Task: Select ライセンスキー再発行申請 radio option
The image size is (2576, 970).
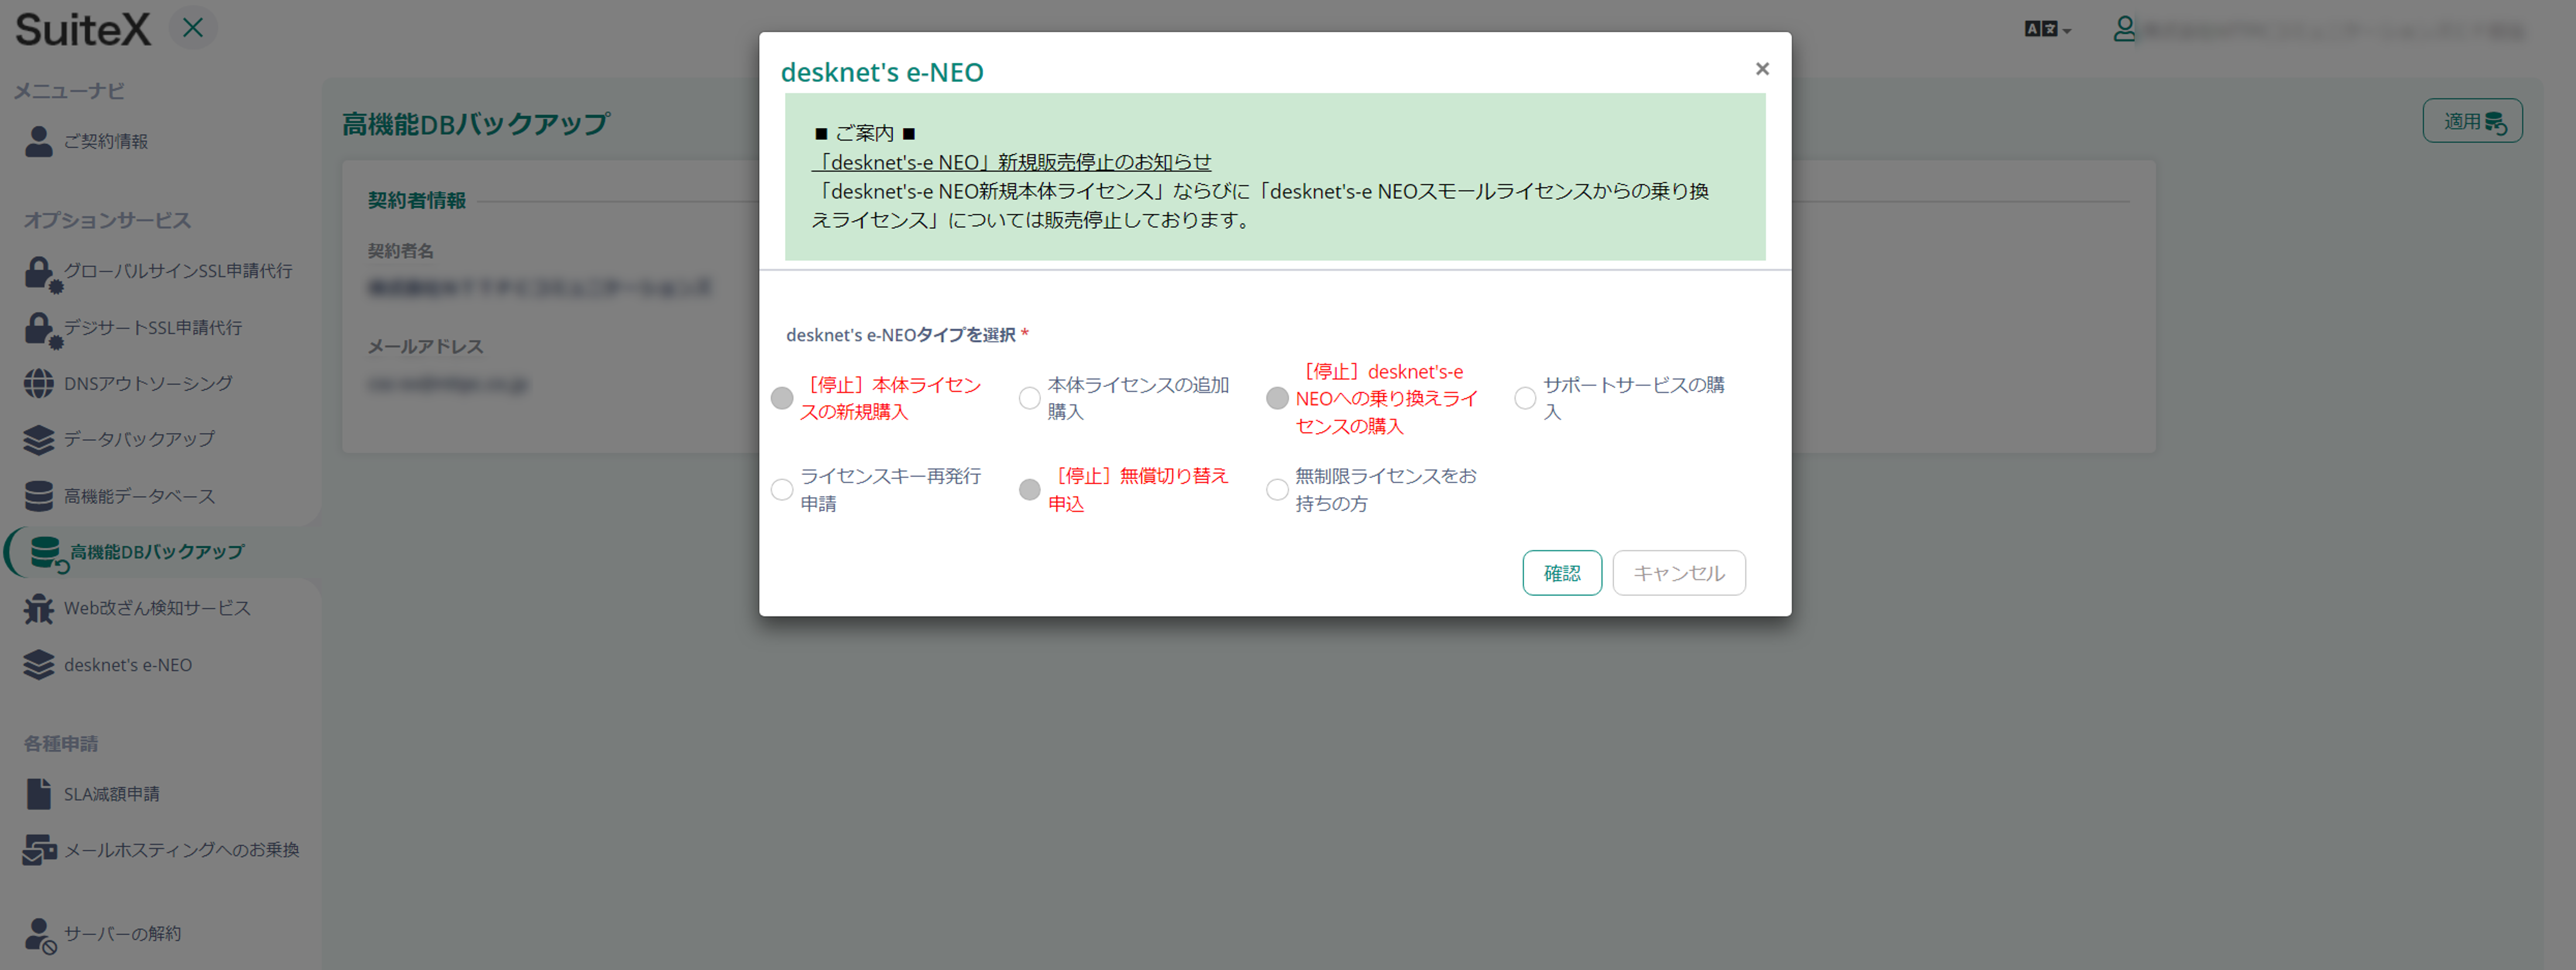Action: coord(782,490)
